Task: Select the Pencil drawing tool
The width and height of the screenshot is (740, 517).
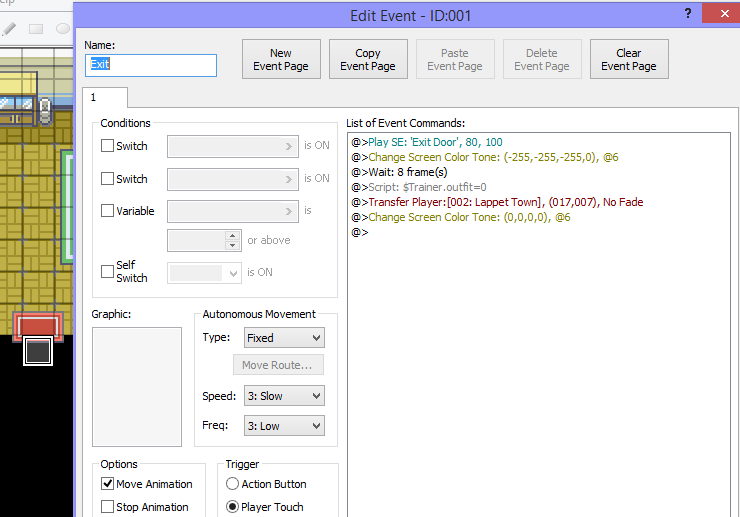Action: [x=10, y=29]
